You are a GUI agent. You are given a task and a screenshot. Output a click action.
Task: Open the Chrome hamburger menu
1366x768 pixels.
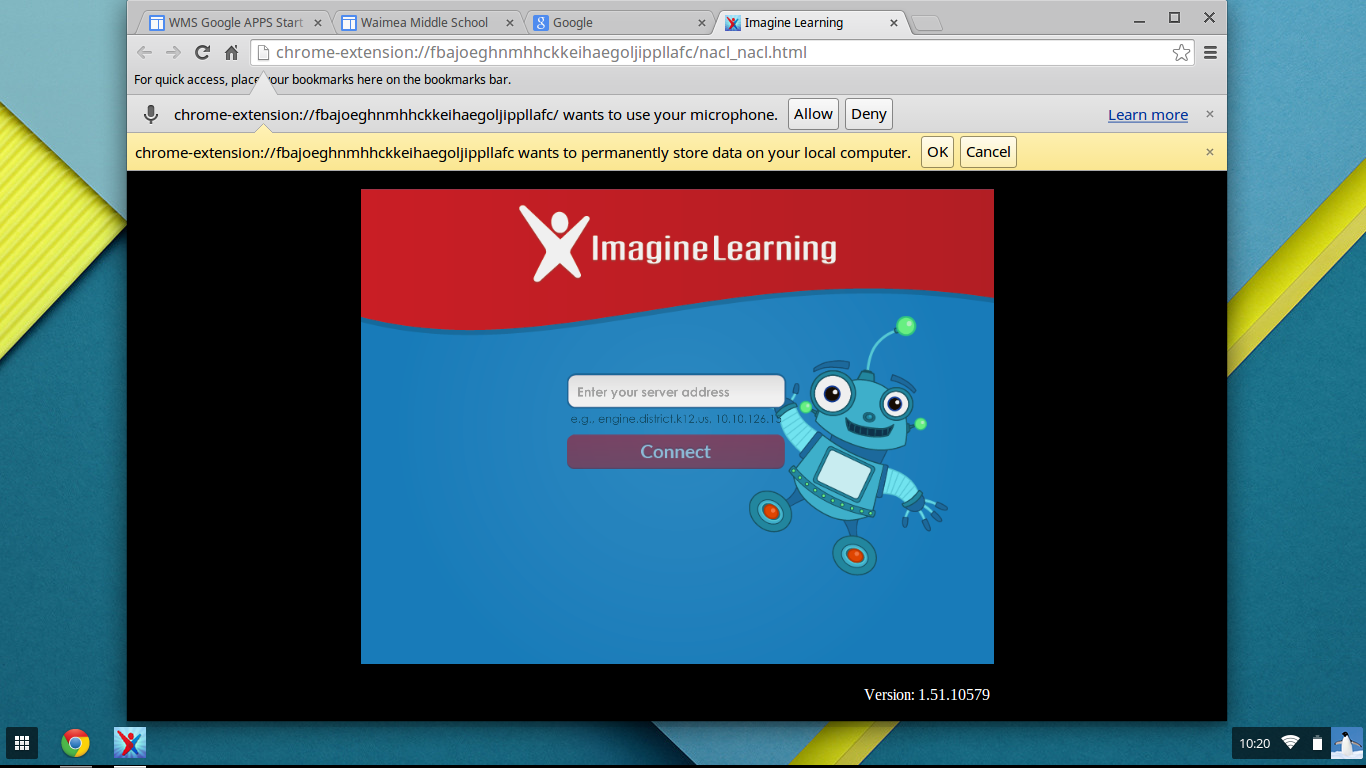point(1210,53)
